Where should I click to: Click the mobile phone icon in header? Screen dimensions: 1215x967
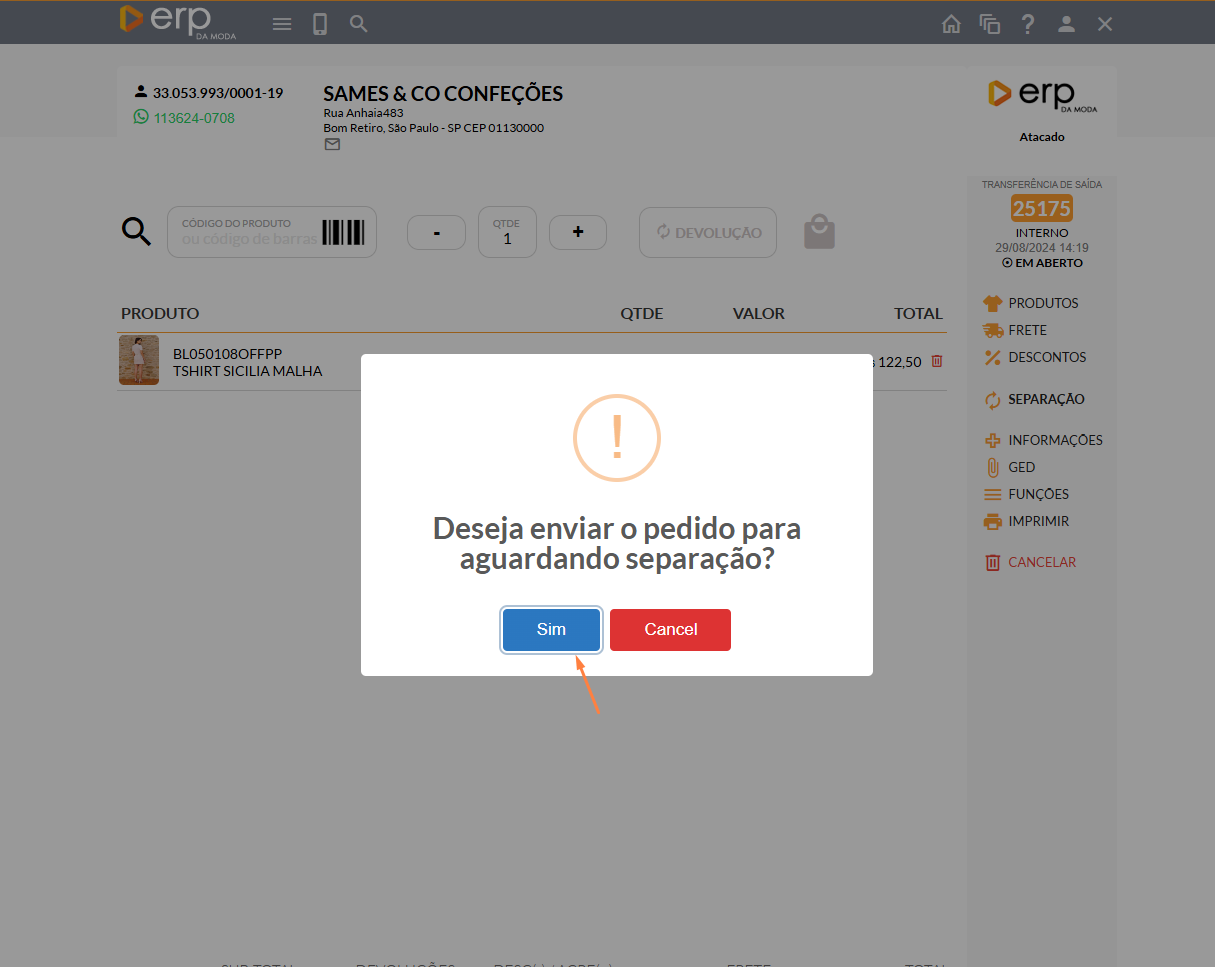[x=320, y=24]
